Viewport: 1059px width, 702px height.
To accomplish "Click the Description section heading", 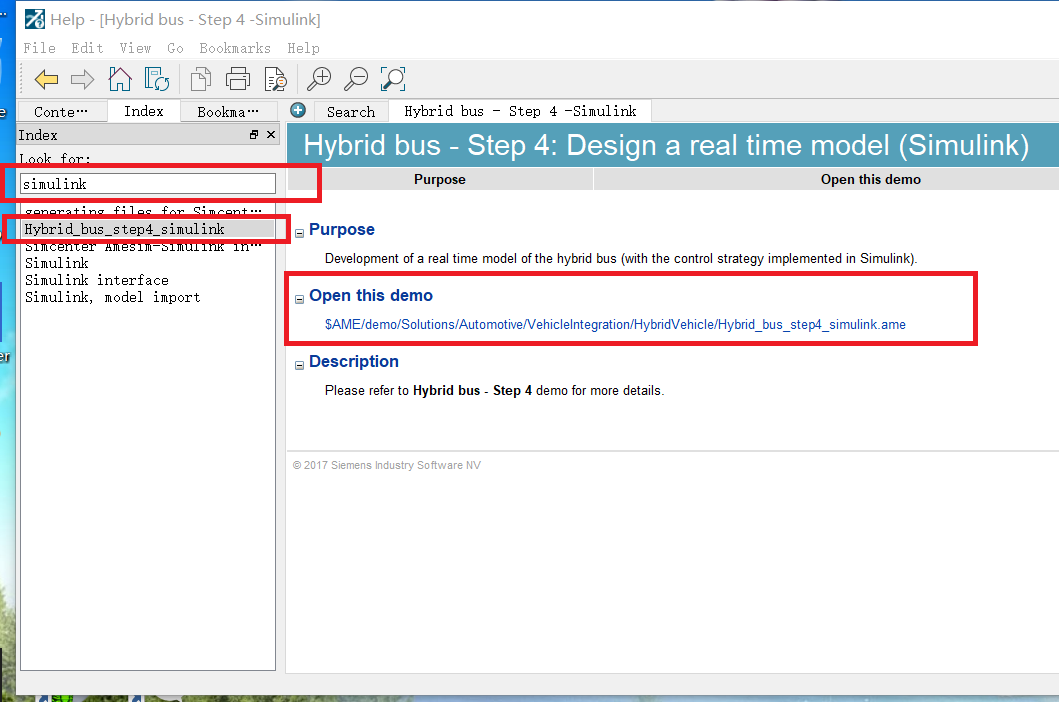I will coord(354,361).
